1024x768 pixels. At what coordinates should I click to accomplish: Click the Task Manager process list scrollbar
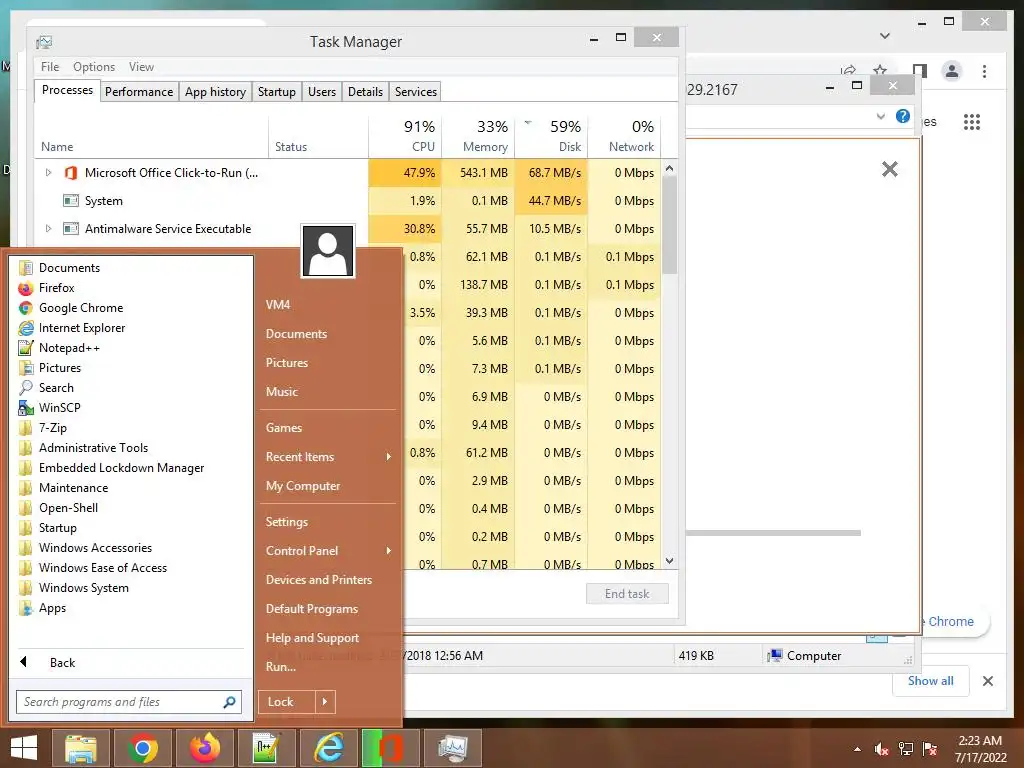tap(669, 225)
